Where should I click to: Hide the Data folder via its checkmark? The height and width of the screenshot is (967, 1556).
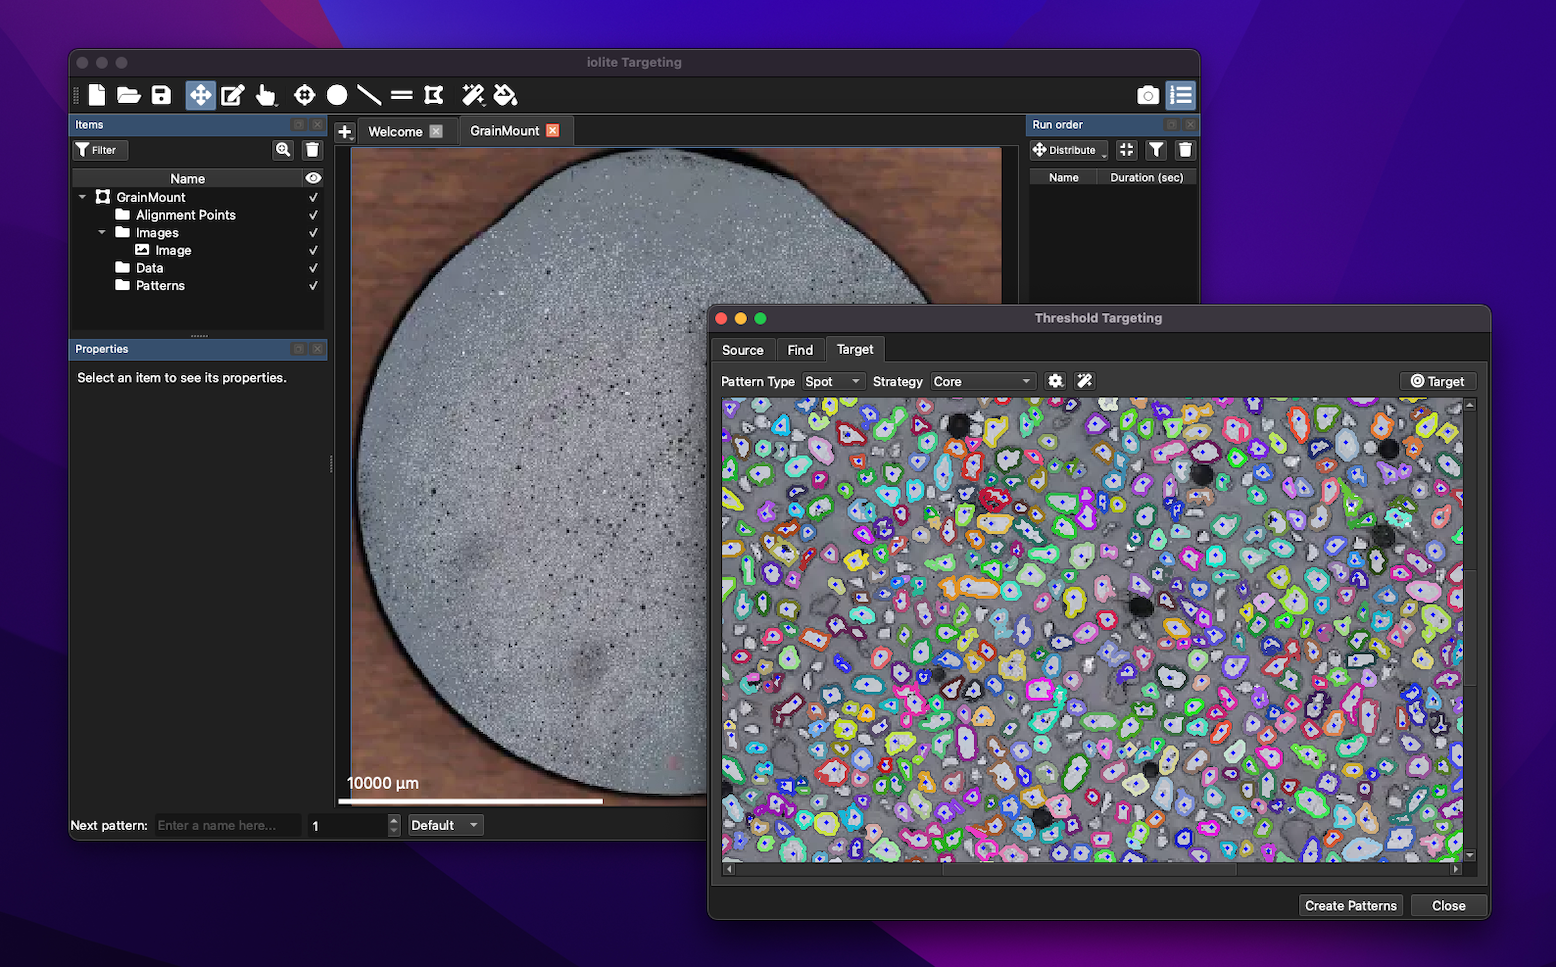pyautogui.click(x=313, y=268)
